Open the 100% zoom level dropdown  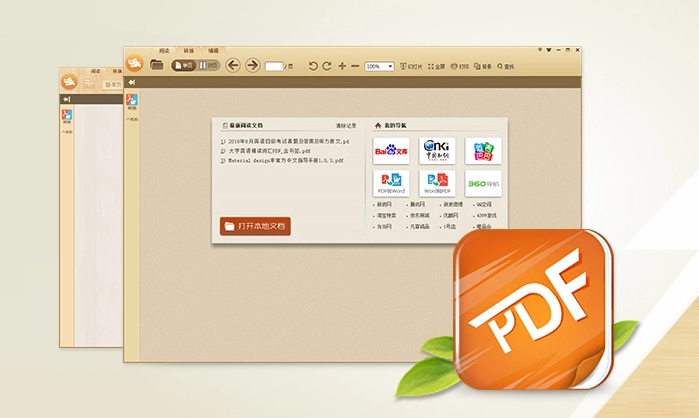379,66
